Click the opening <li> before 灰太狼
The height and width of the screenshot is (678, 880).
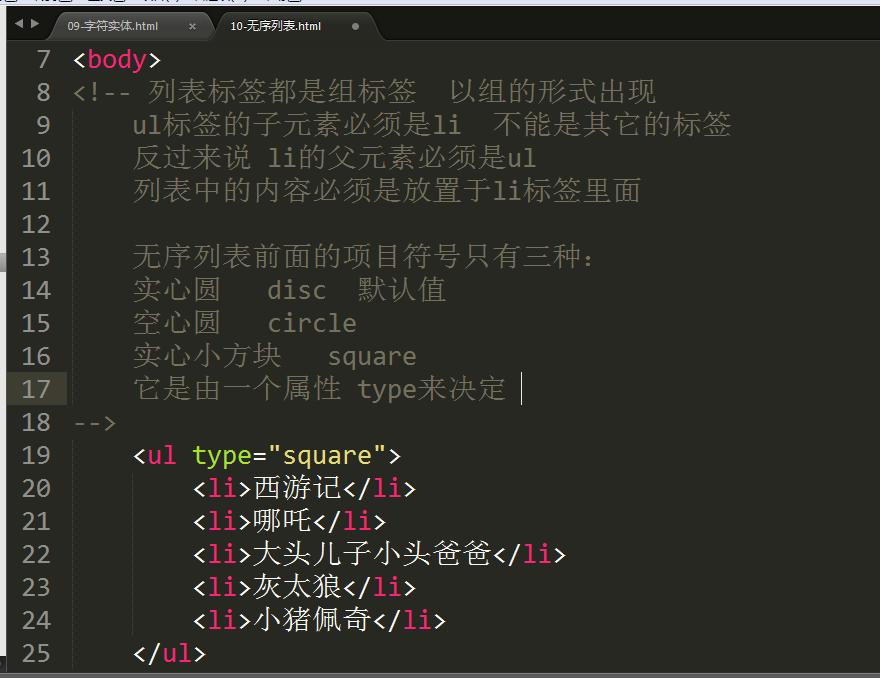coord(222,588)
